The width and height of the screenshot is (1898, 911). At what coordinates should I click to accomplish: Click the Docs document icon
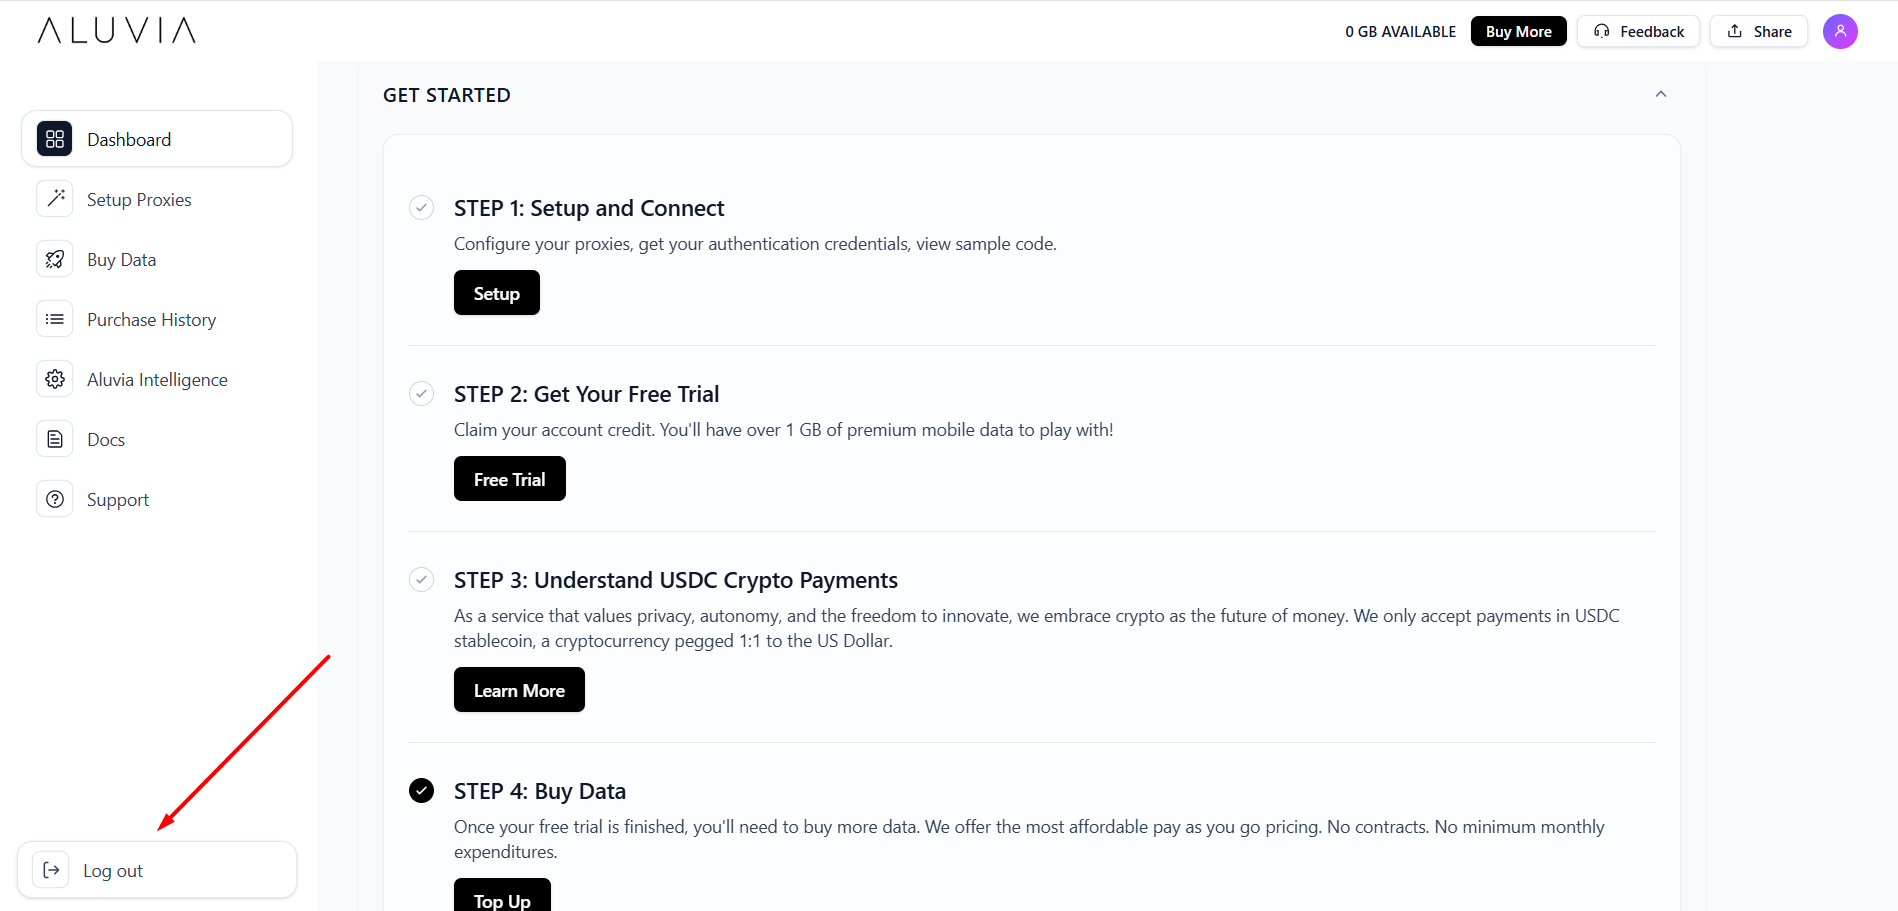pyautogui.click(x=55, y=439)
